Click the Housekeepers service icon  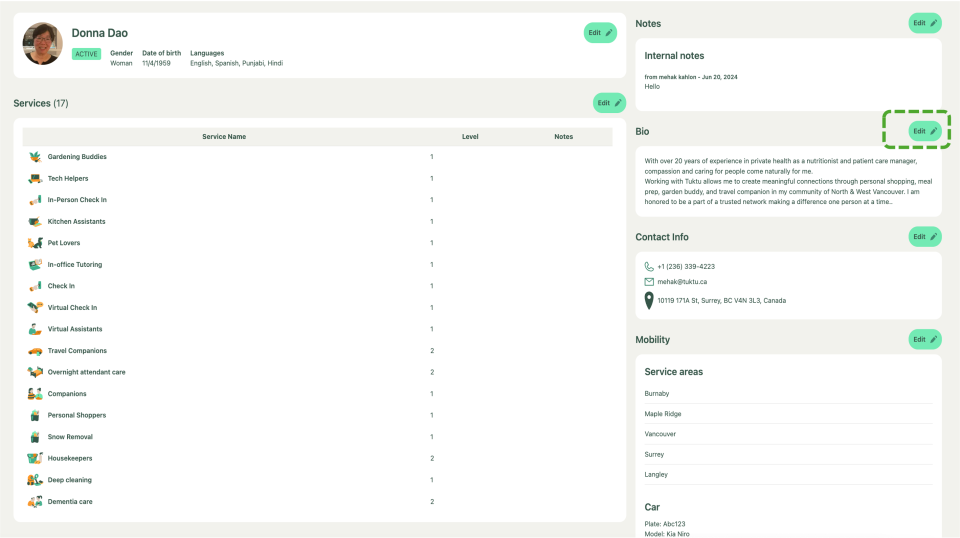[35, 458]
